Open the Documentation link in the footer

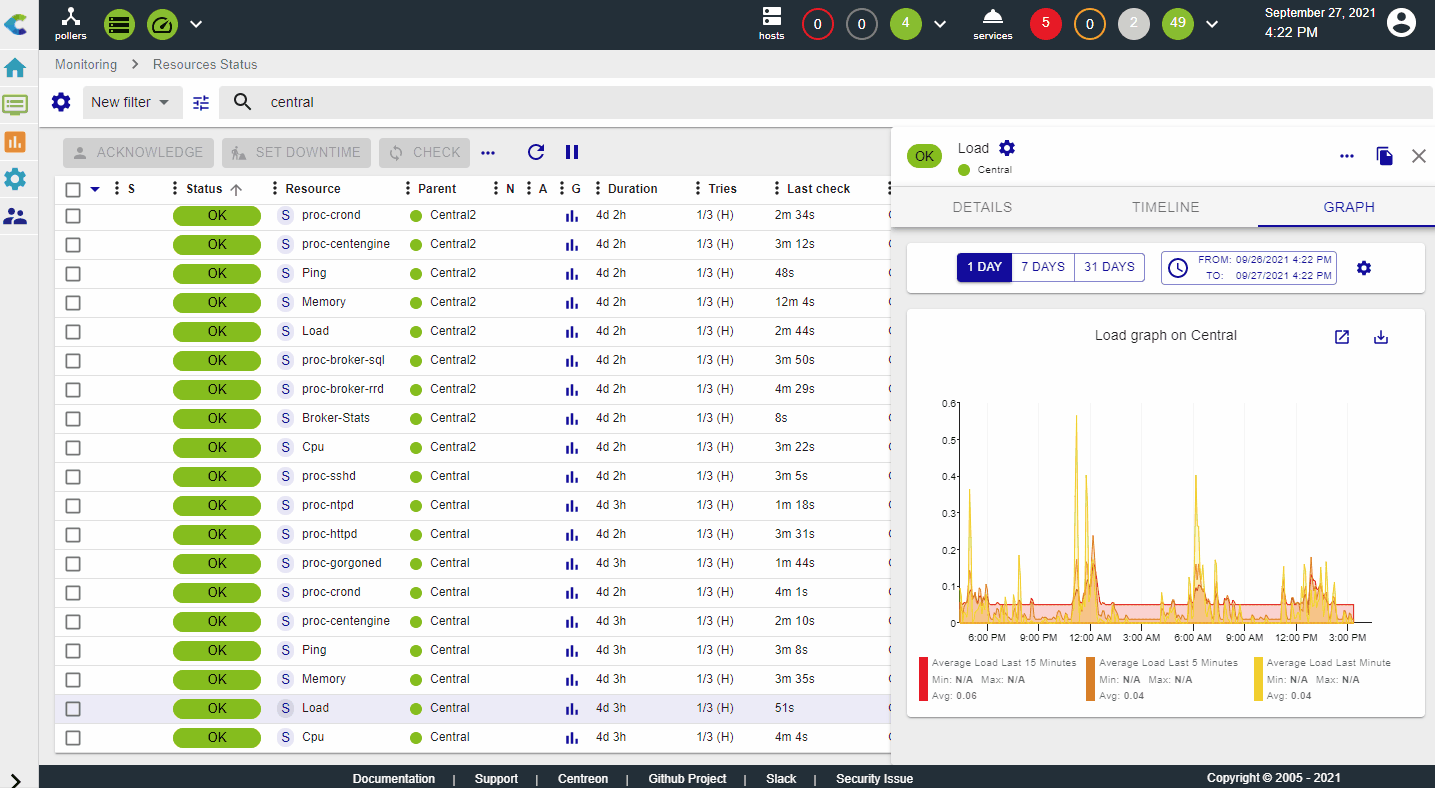coord(393,778)
